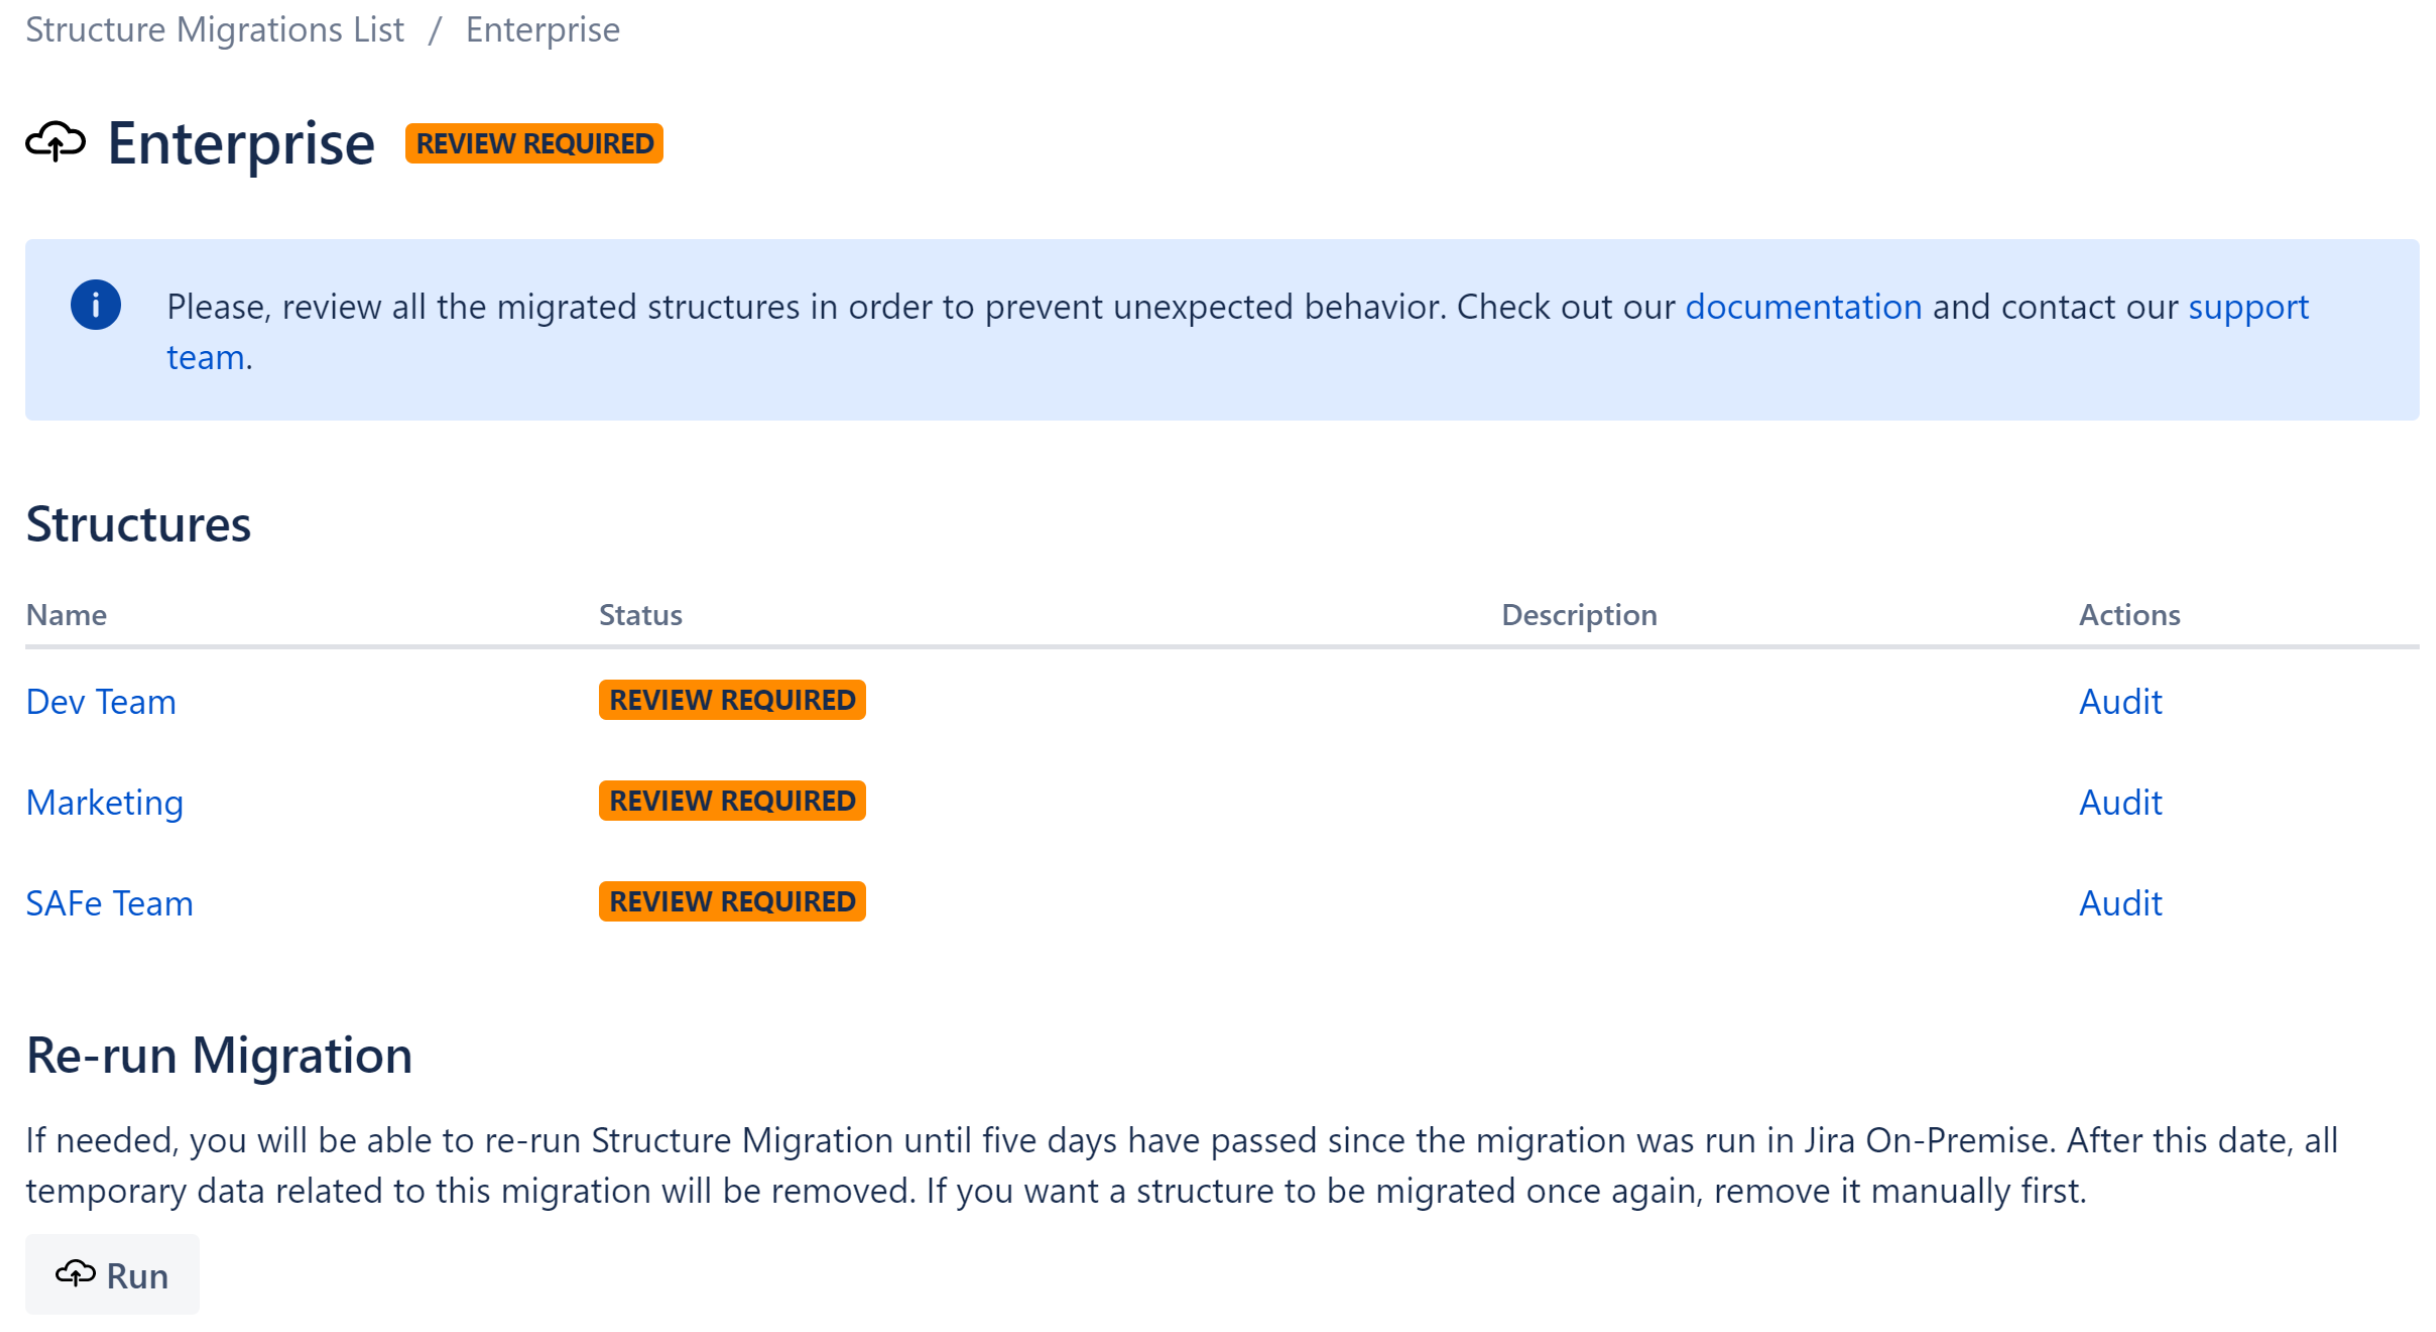Audit the SAFe Team structure
Image resolution: width=2436 pixels, height=1332 pixels.
click(2121, 904)
